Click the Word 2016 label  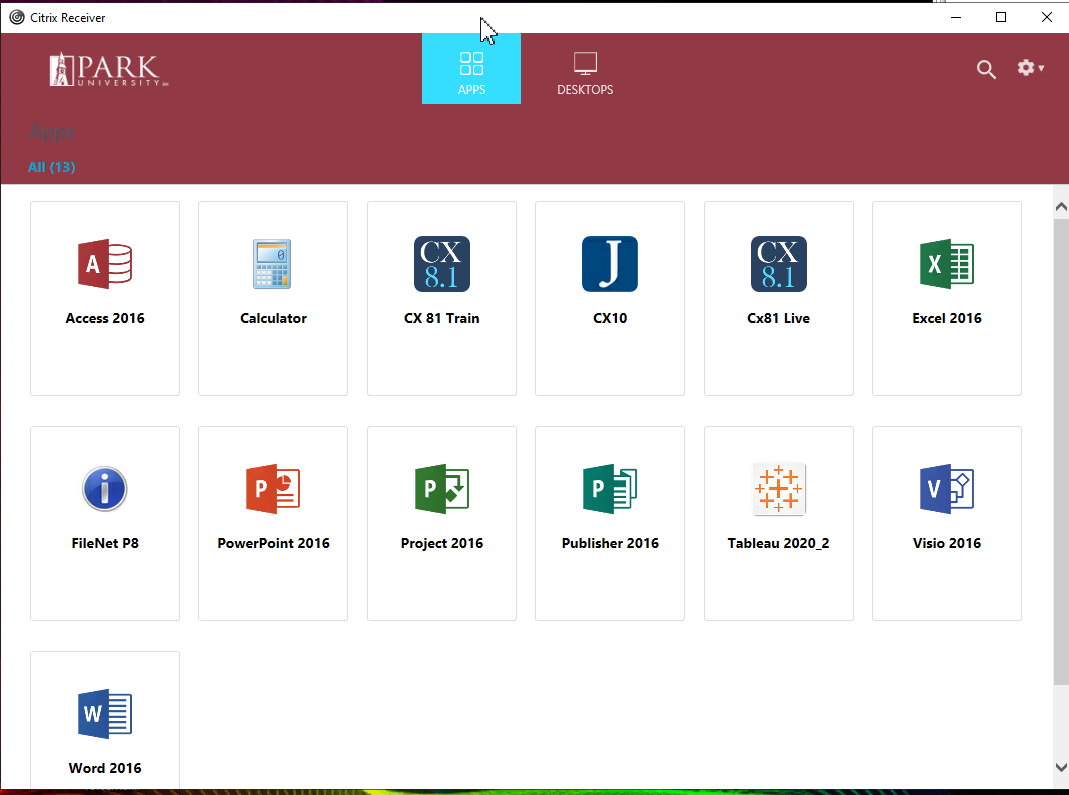pyautogui.click(x=105, y=768)
